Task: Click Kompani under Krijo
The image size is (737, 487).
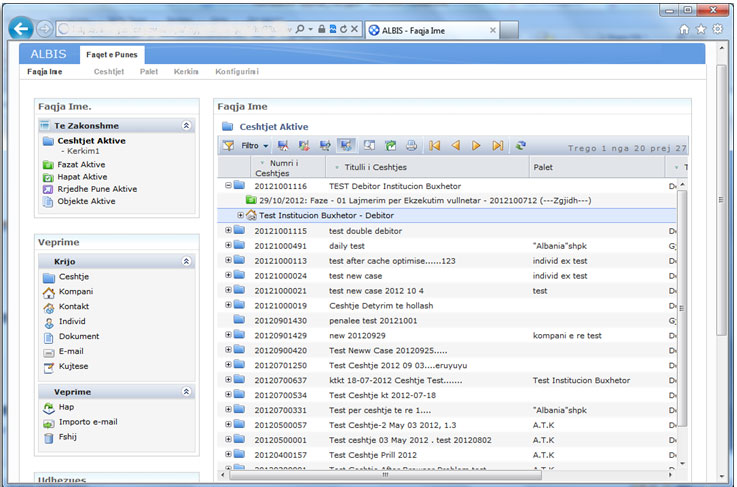Action: [x=76, y=292]
